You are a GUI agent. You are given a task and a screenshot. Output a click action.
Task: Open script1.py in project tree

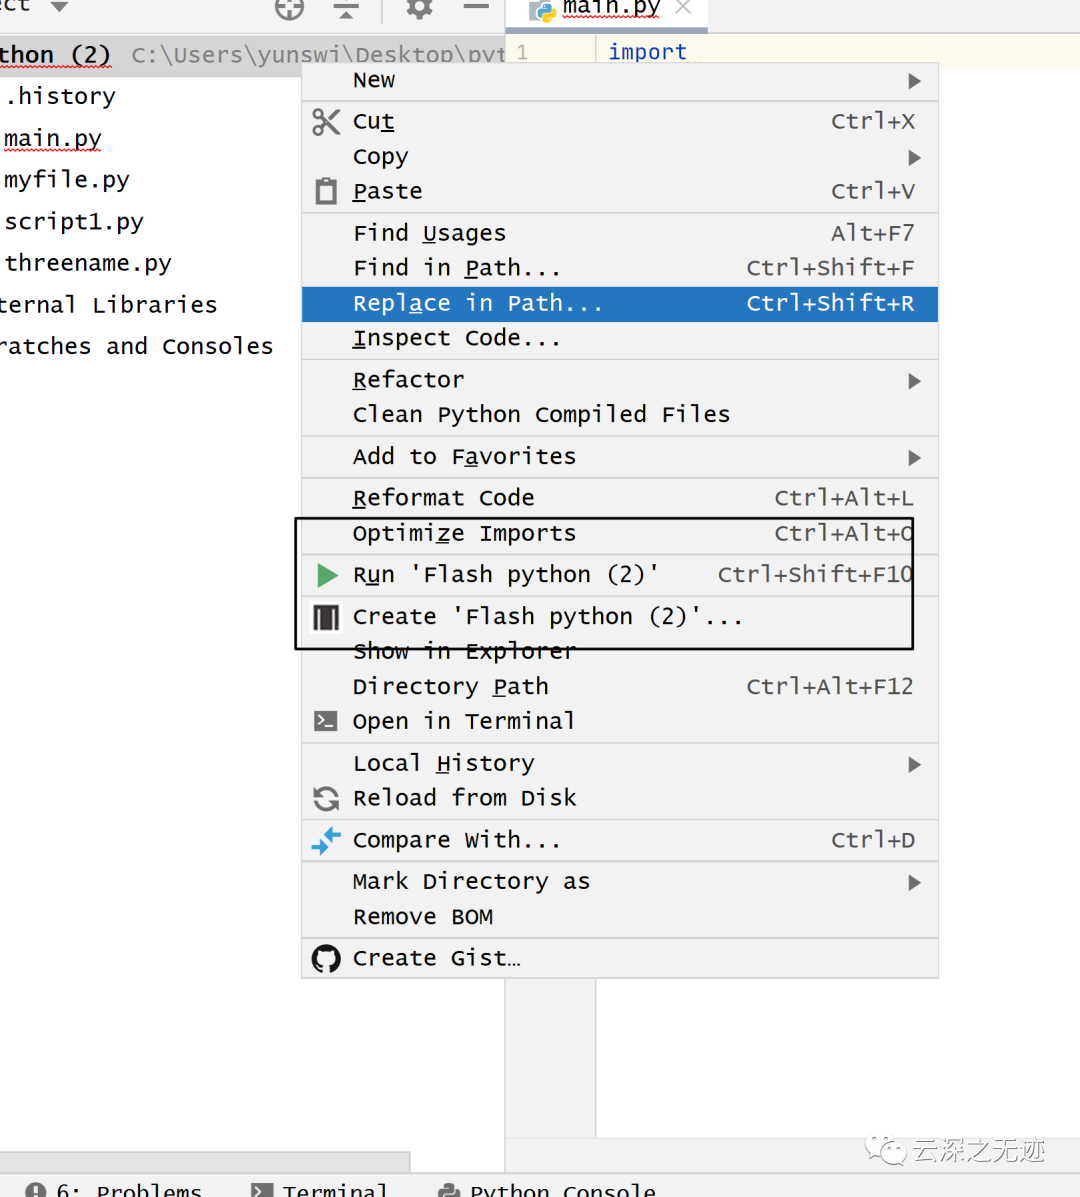pyautogui.click(x=74, y=222)
